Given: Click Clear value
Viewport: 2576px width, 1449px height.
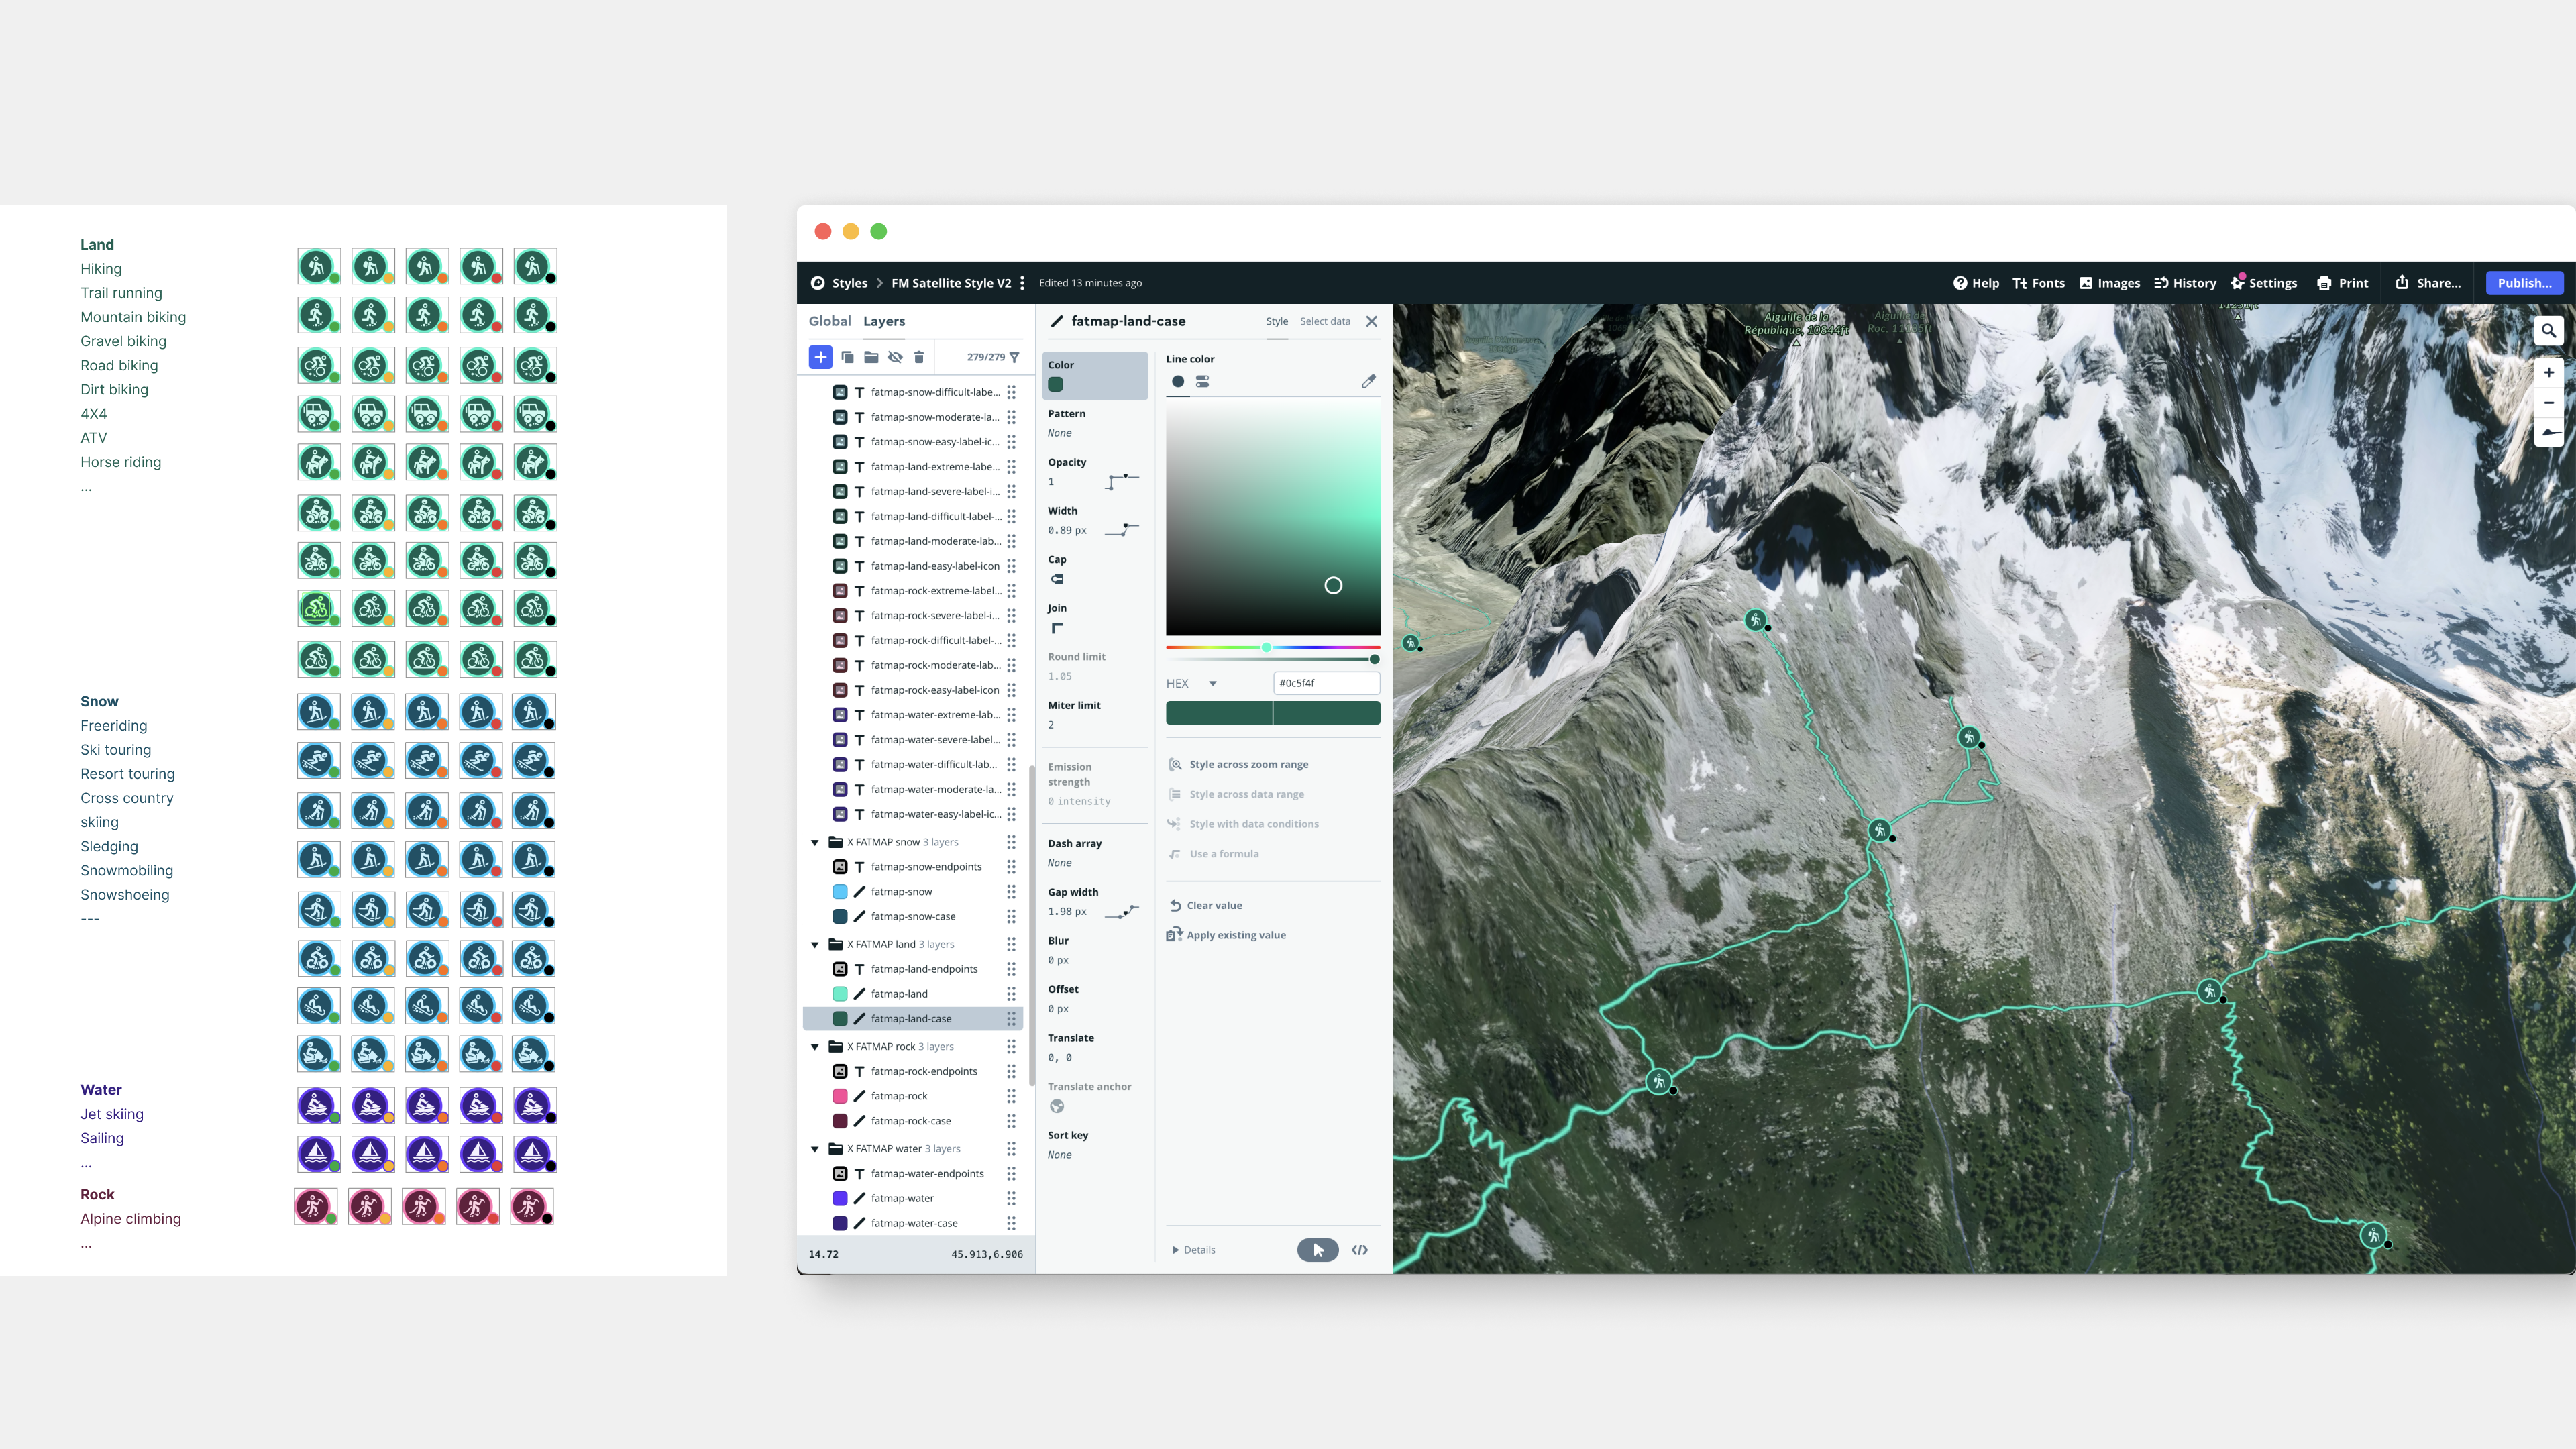Looking at the screenshot, I should point(1206,906).
